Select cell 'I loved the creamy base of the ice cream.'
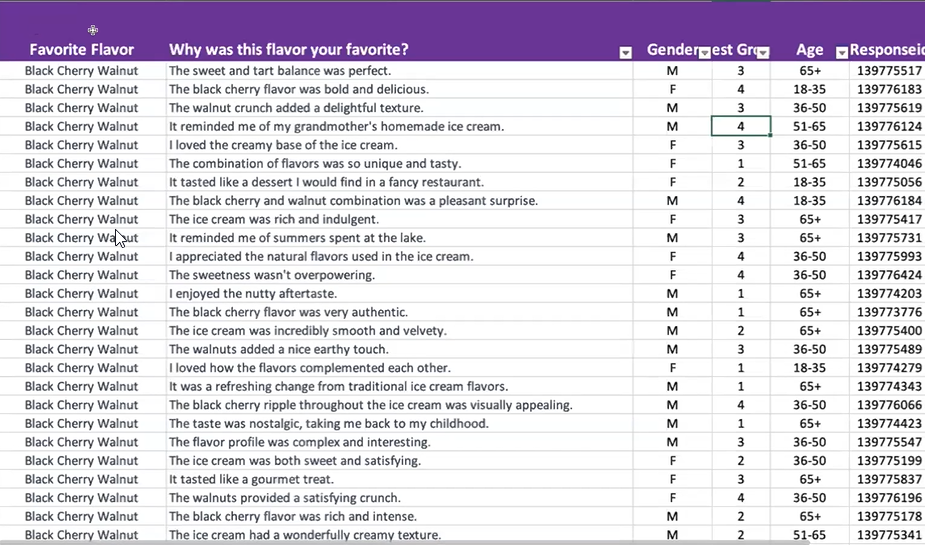Screen dimensions: 925x545 coord(399,145)
